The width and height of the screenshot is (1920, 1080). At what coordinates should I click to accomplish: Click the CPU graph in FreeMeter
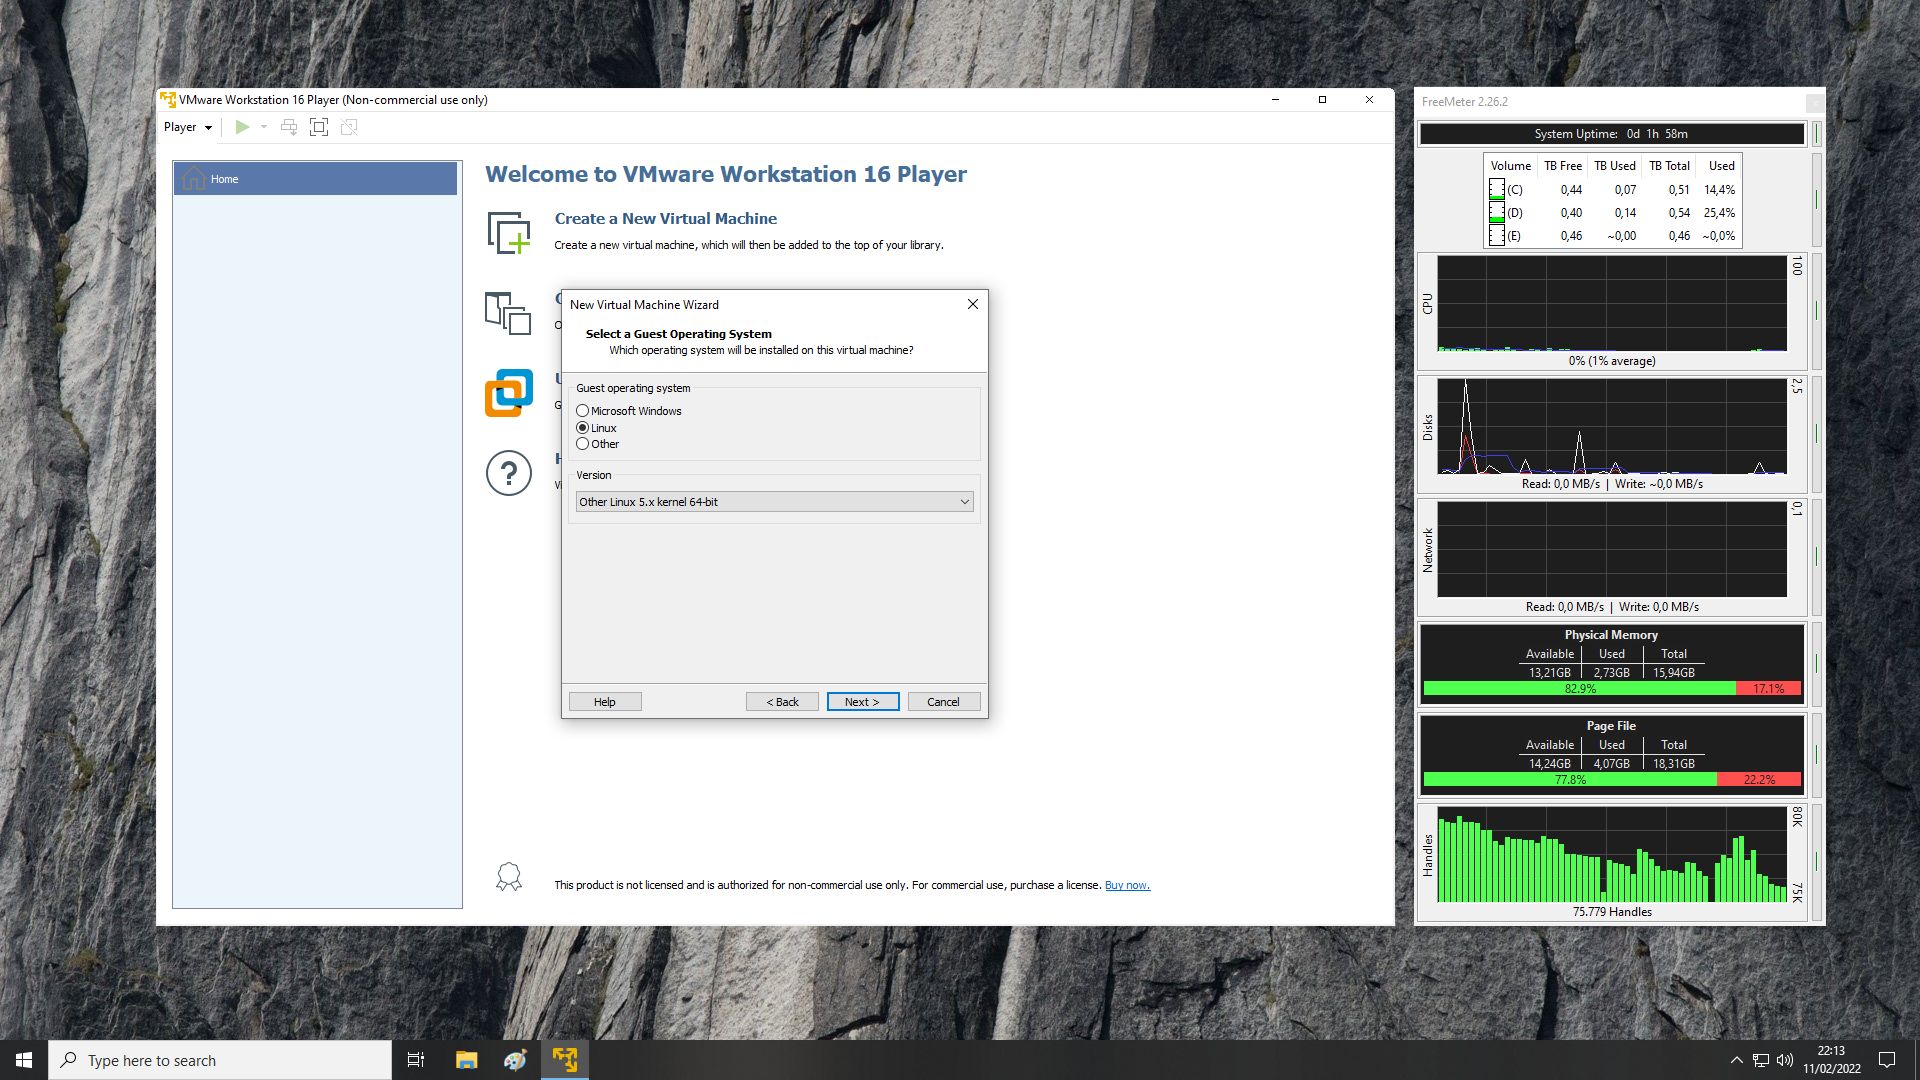1611,303
